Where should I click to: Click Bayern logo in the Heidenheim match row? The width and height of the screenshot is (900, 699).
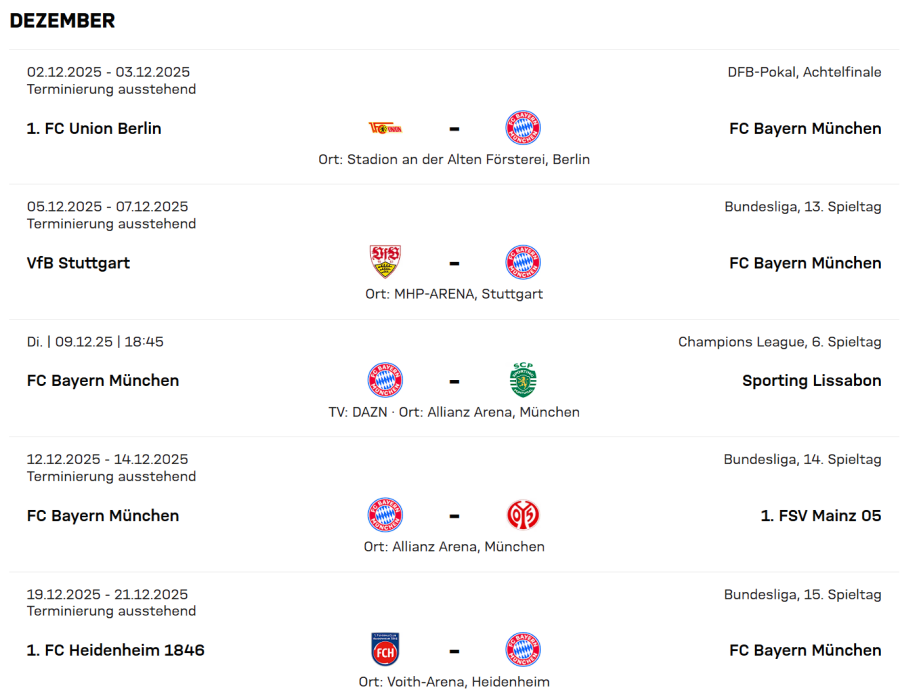pos(523,650)
